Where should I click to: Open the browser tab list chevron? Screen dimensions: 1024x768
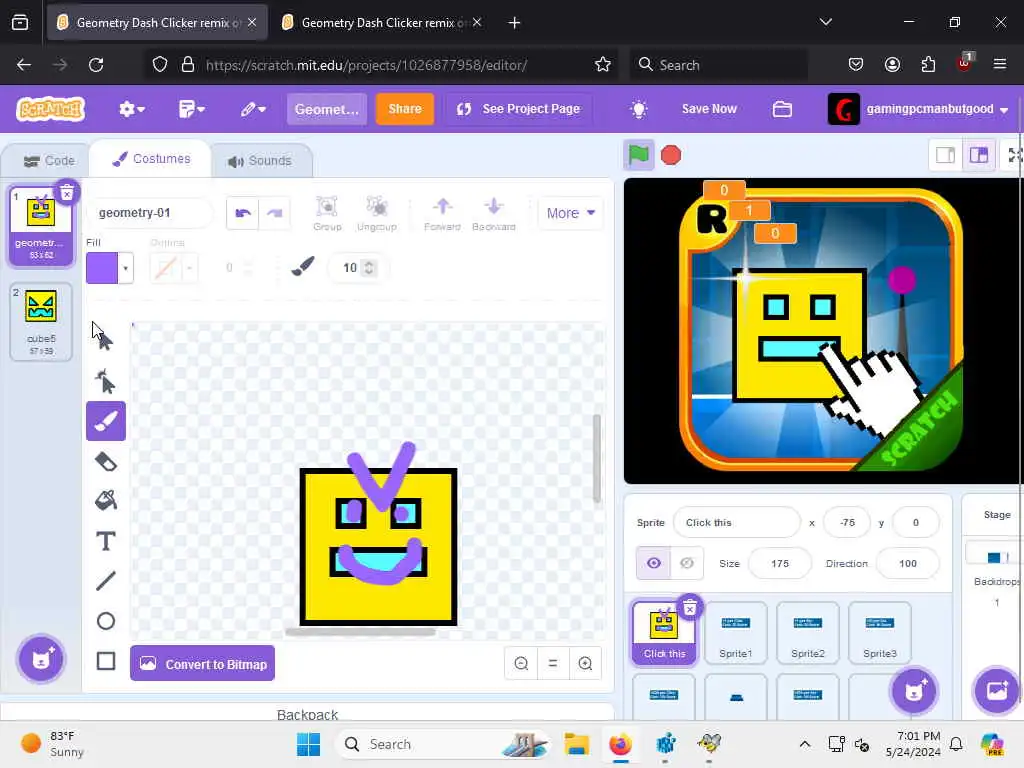point(825,22)
